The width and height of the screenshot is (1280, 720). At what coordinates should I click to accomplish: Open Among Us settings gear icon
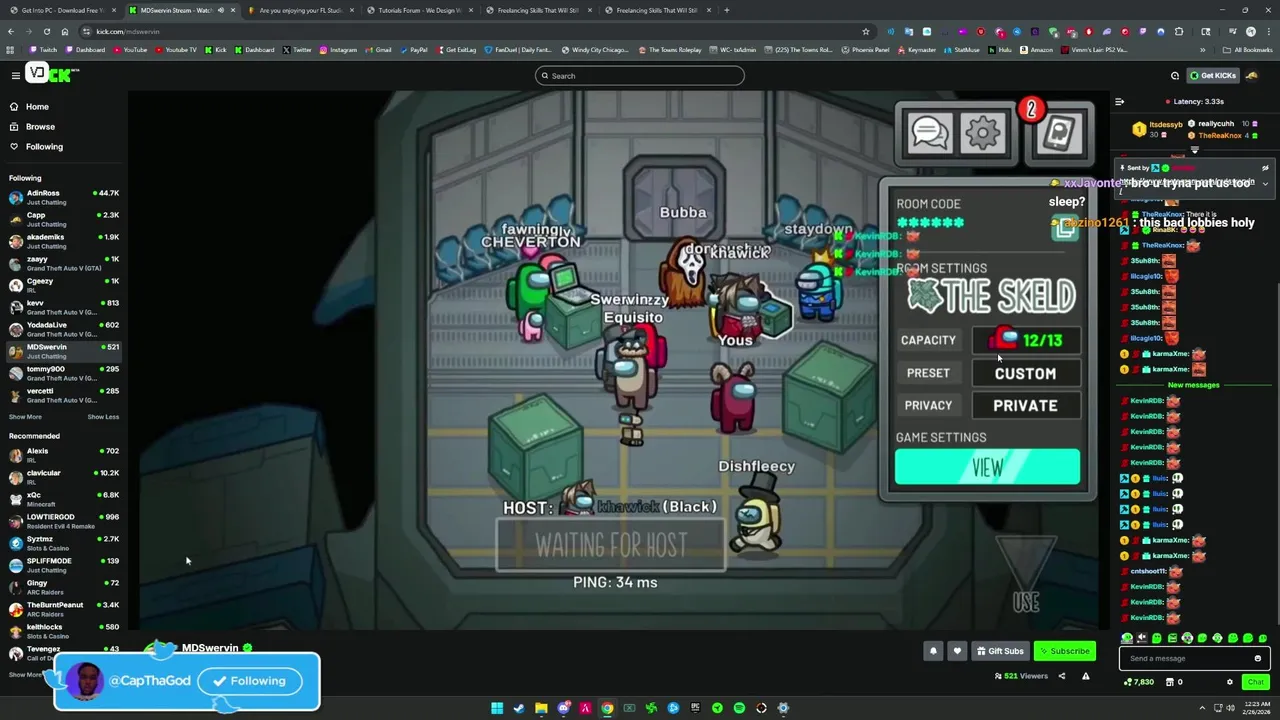(983, 132)
